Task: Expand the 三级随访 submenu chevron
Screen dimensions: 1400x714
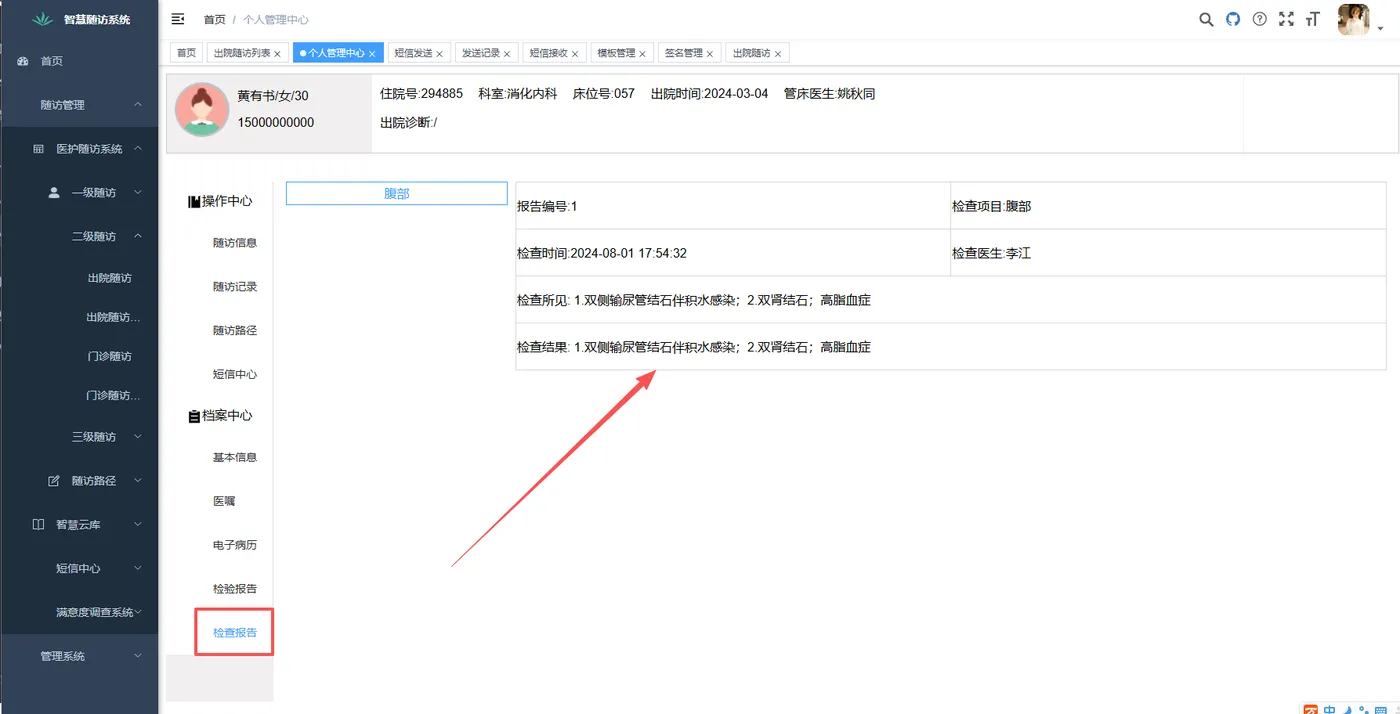Action: [137, 437]
